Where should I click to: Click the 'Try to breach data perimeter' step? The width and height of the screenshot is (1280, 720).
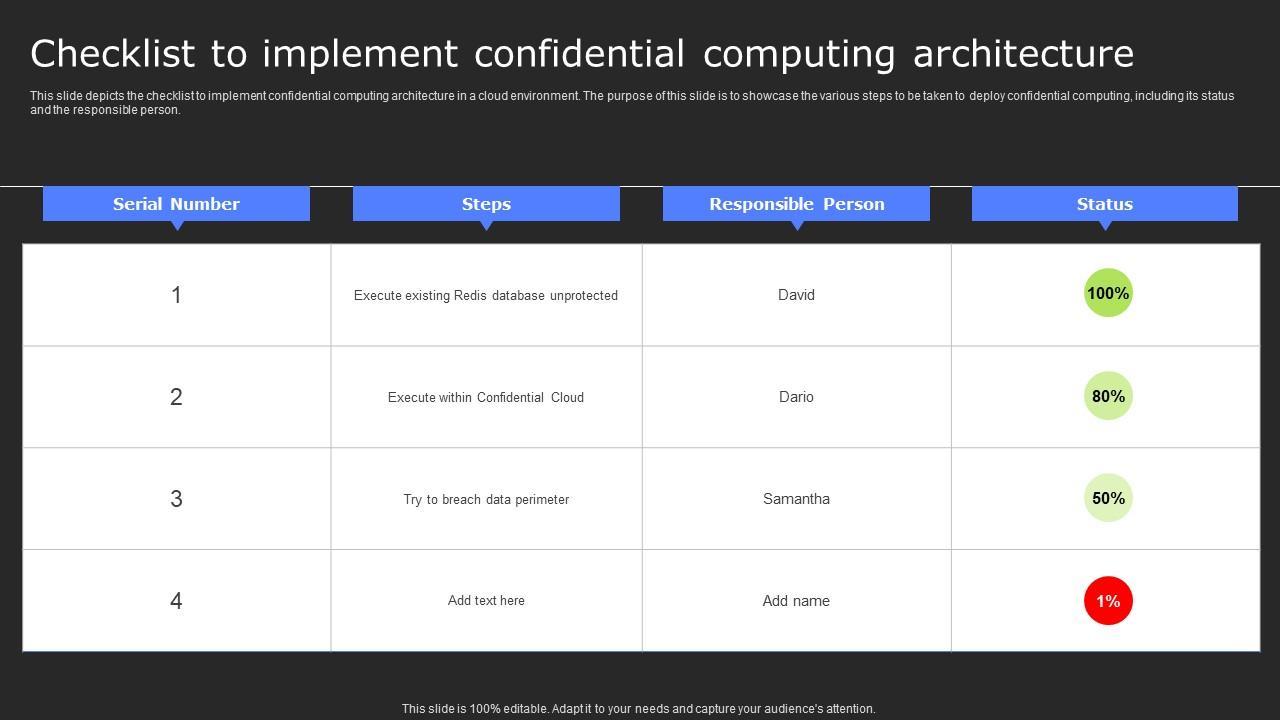pyautogui.click(x=486, y=499)
